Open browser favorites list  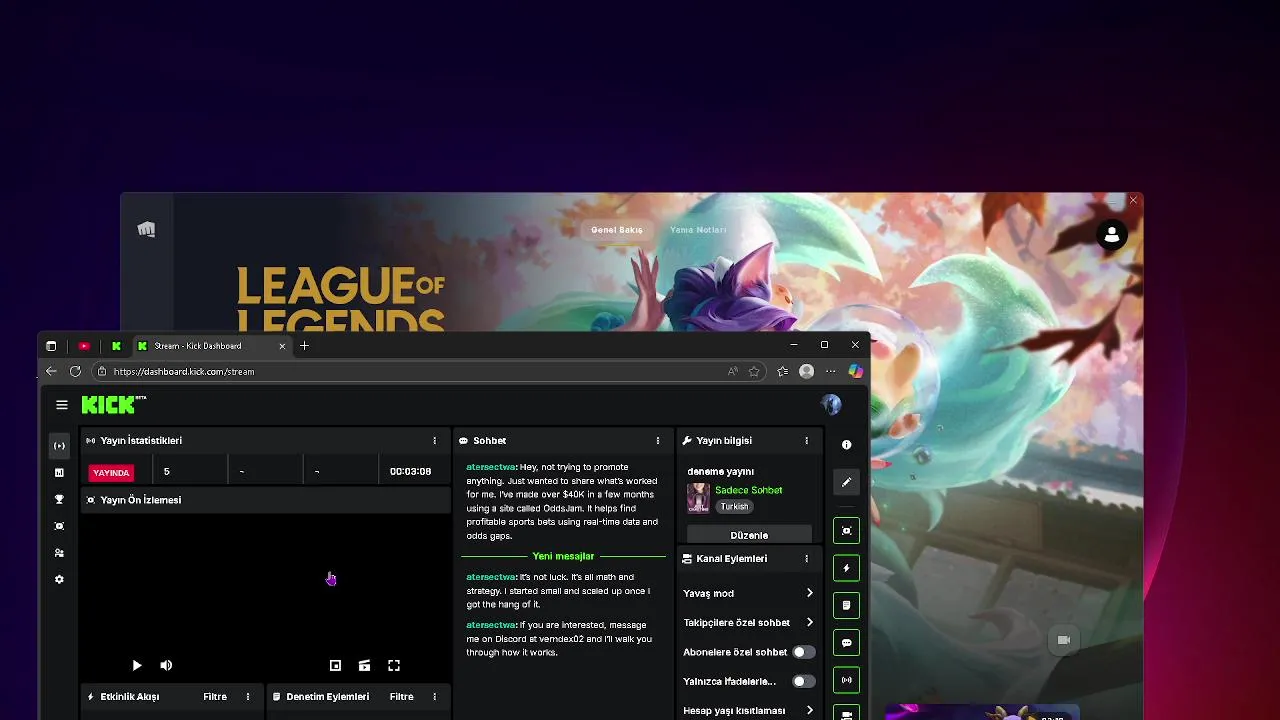[x=782, y=371]
